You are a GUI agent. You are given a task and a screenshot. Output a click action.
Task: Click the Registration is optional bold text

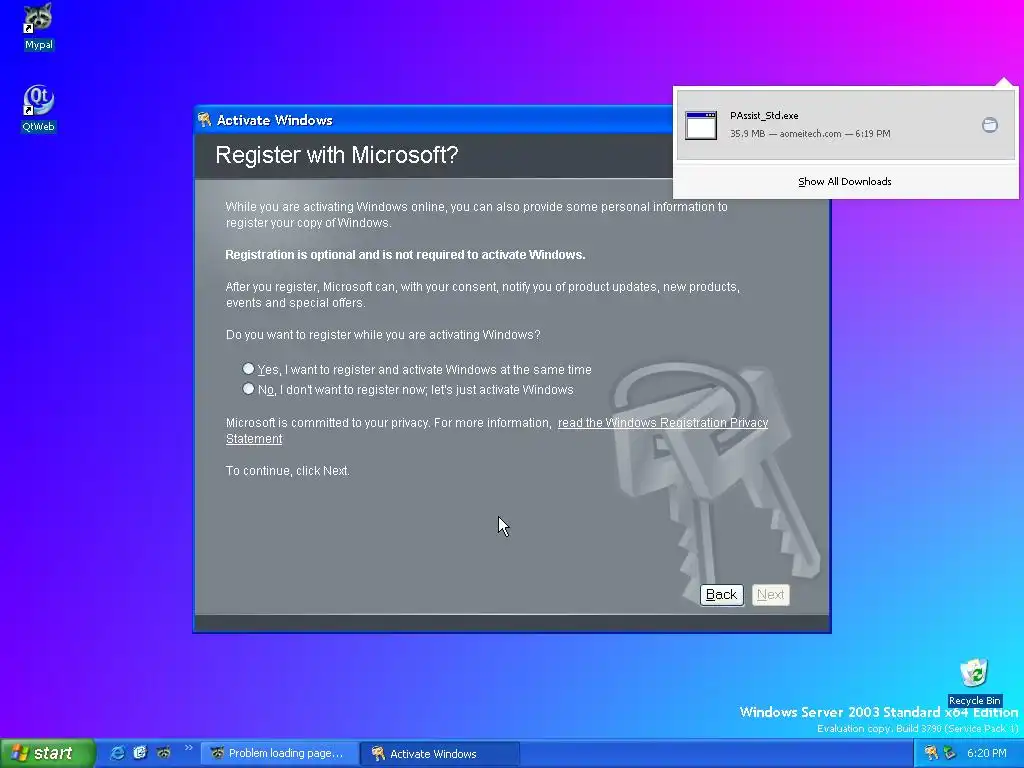(405, 255)
